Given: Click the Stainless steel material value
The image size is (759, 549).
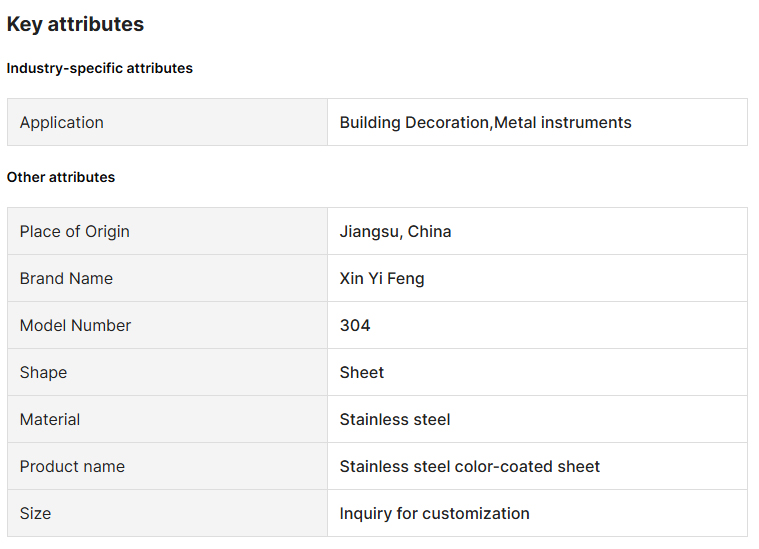Looking at the screenshot, I should click(x=395, y=420).
